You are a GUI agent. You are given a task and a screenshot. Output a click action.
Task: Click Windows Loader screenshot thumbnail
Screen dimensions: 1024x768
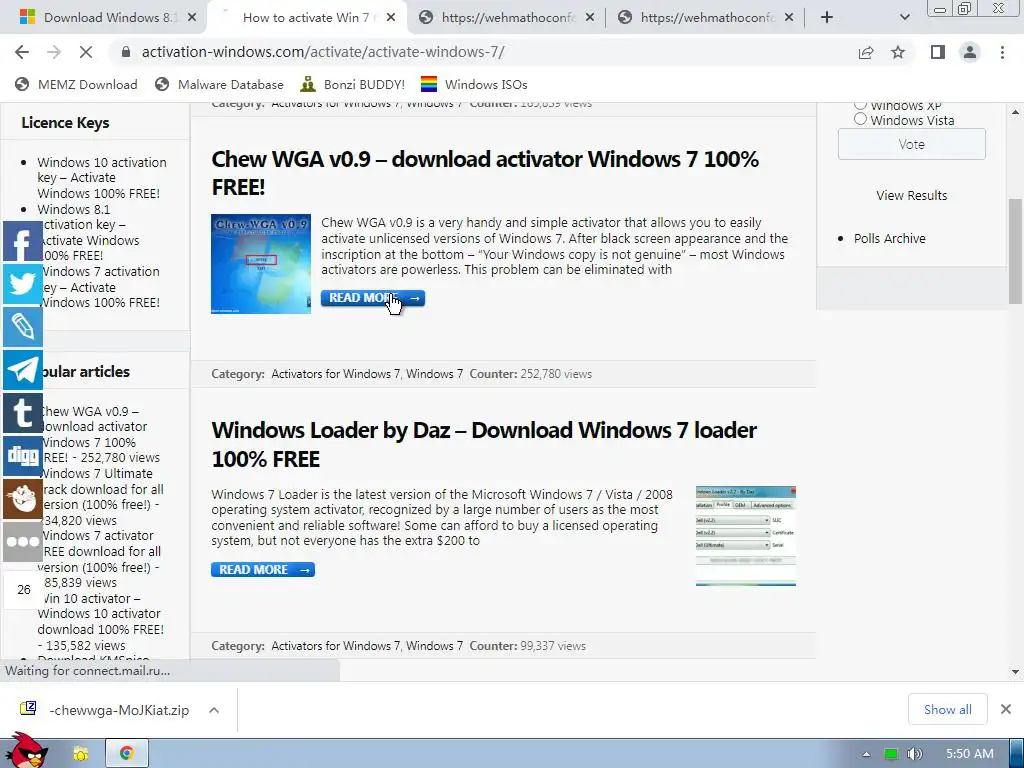point(746,536)
